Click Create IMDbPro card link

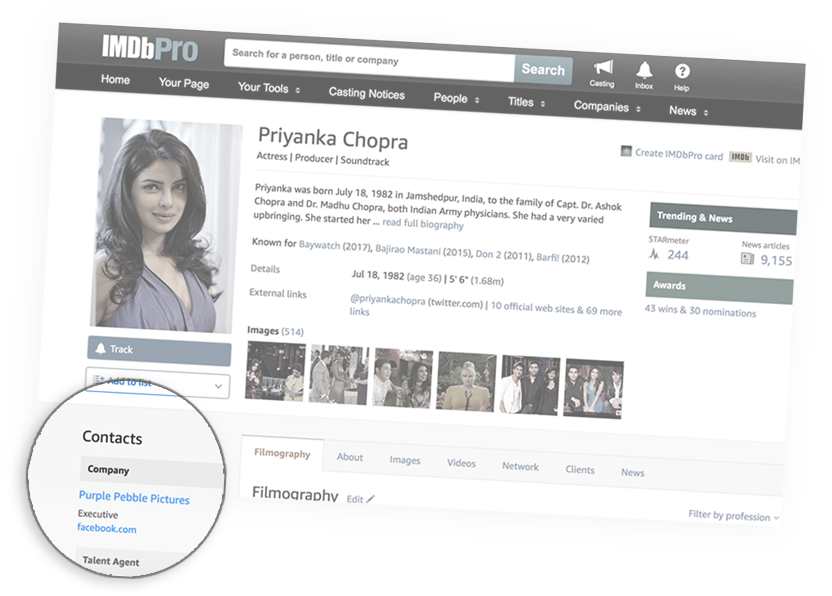679,154
